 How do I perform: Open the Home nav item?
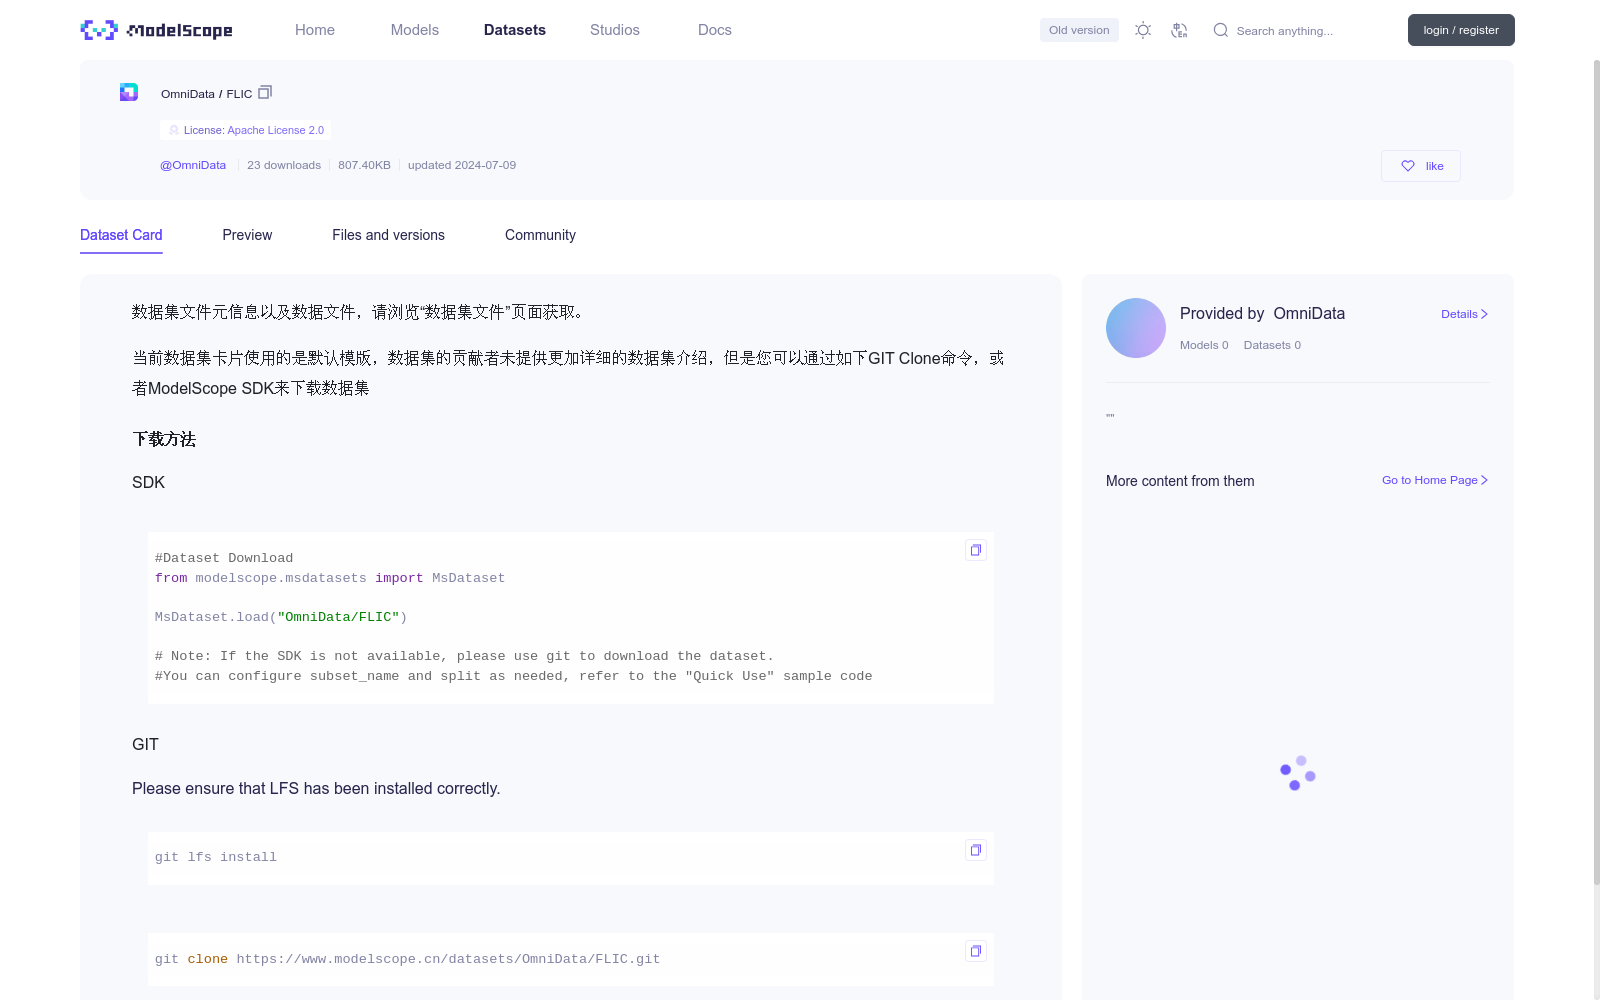click(x=315, y=30)
